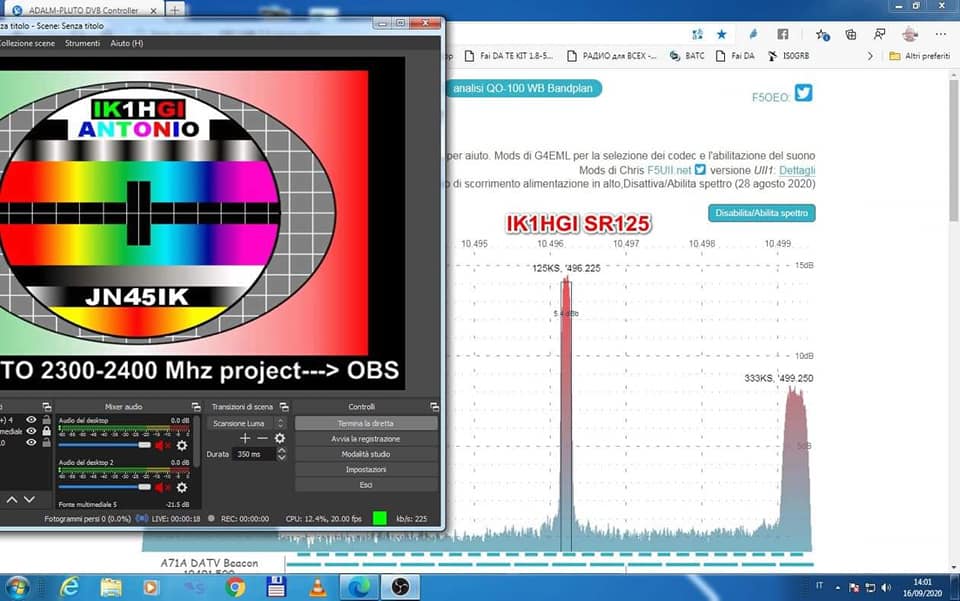Undock the Mixer audio panel
Screen dimensions: 960x601
pyautogui.click(x=196, y=407)
